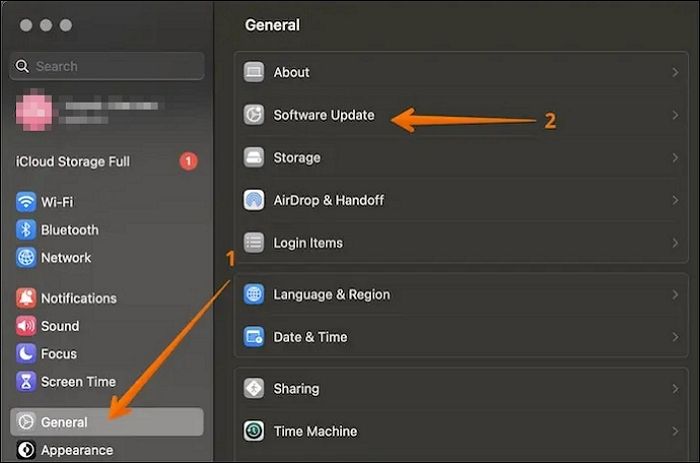Click the Notifications bell icon
This screenshot has height=463, width=700.
pos(26,298)
